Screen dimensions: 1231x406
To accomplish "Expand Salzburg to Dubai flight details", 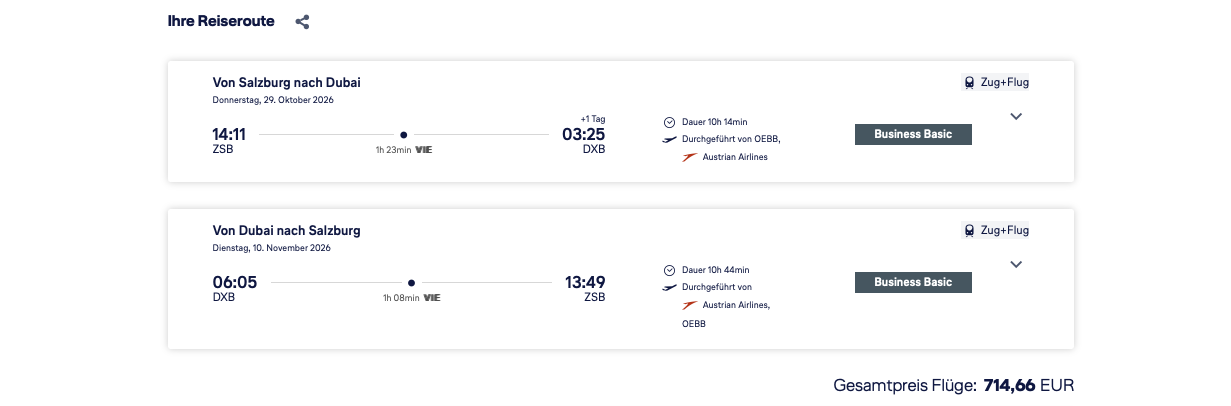I will [x=1016, y=117].
